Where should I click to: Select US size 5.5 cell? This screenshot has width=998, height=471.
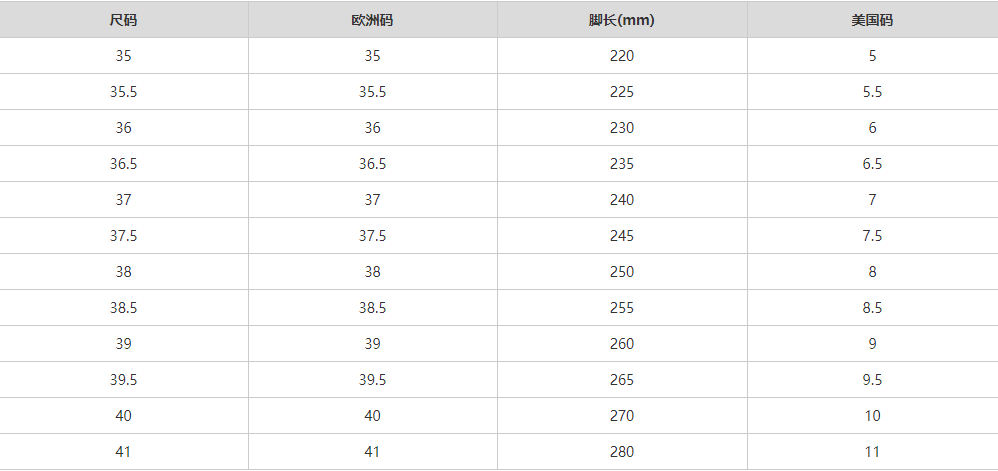[x=872, y=92]
